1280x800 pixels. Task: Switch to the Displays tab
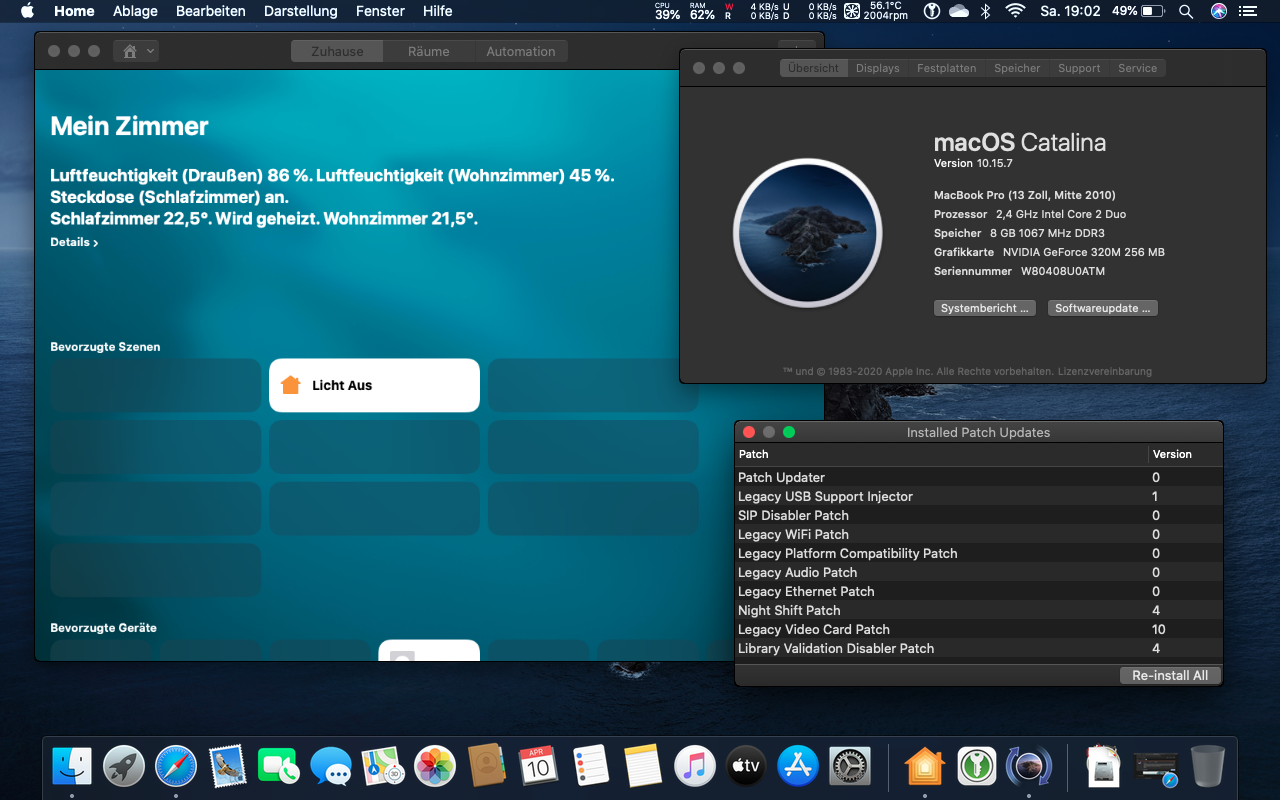[878, 68]
